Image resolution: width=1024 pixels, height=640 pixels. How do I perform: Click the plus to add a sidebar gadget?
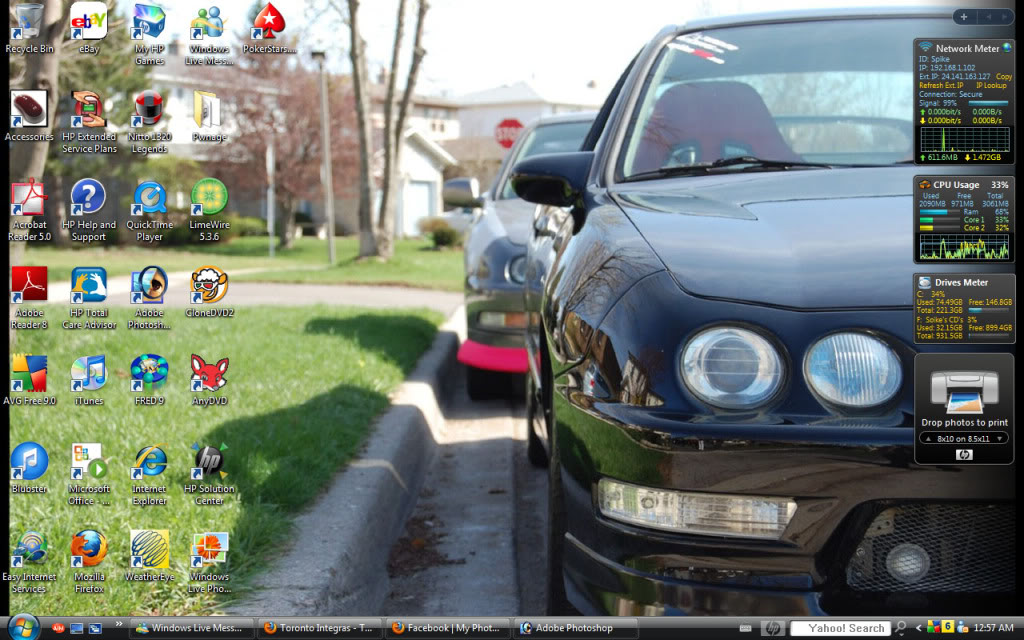point(963,16)
